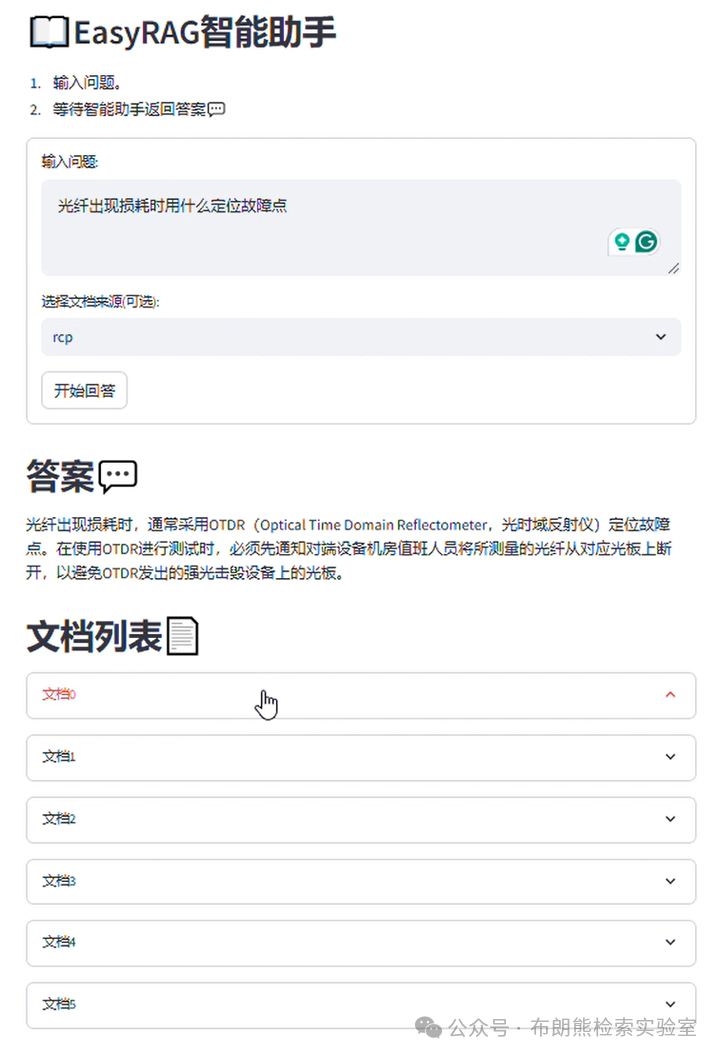Click the green lightbulb suggestion icon

pos(622,241)
